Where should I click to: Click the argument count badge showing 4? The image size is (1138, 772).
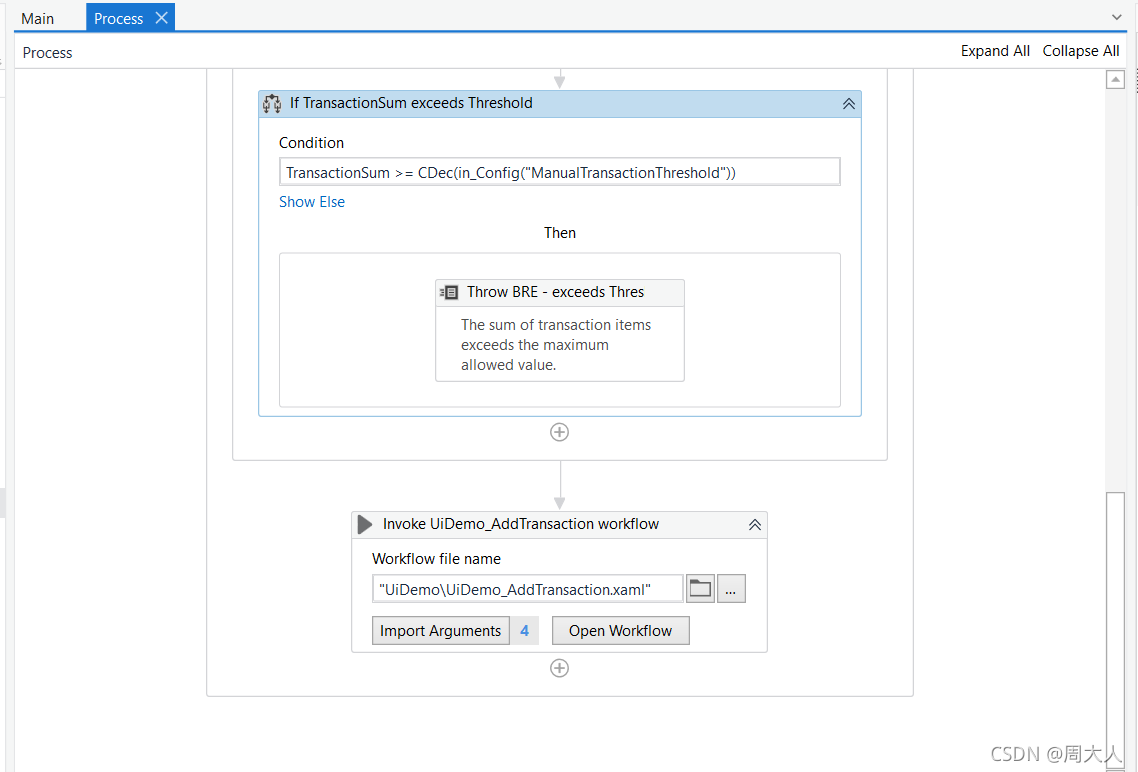(x=524, y=630)
